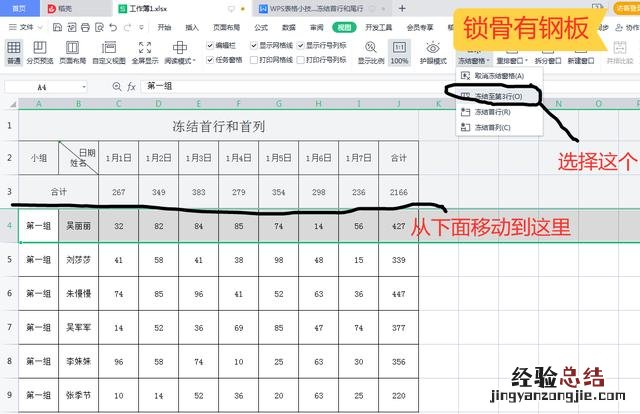The image size is (640, 414).
Task: Select the cell with value 447
Action: coord(399,294)
